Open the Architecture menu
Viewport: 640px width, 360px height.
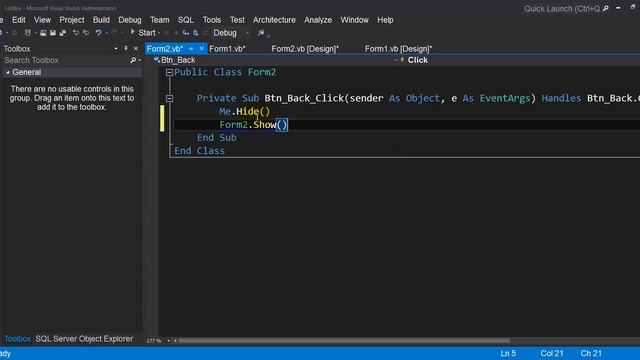click(x=274, y=20)
